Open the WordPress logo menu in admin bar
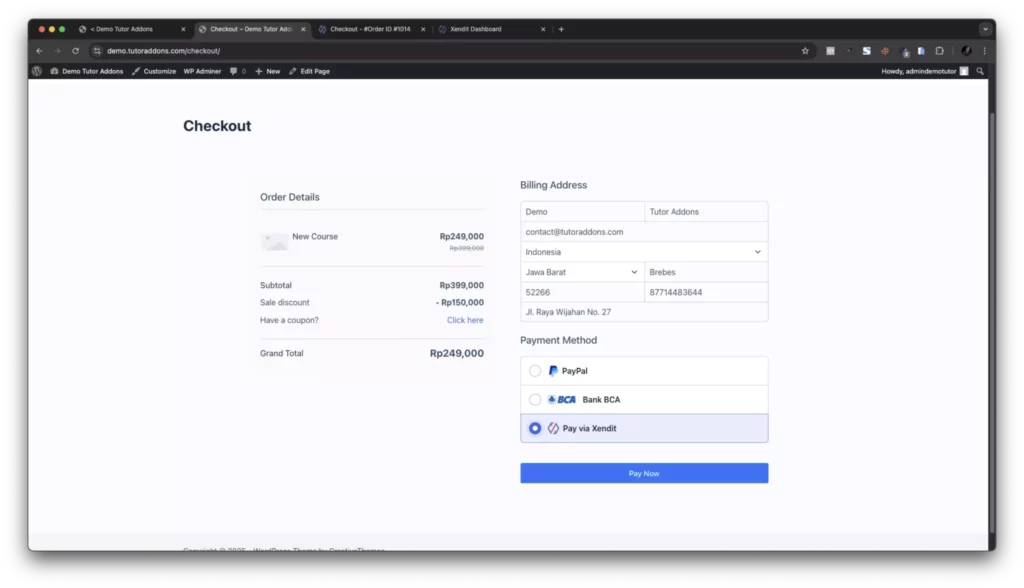The height and width of the screenshot is (588, 1024). [x=37, y=71]
